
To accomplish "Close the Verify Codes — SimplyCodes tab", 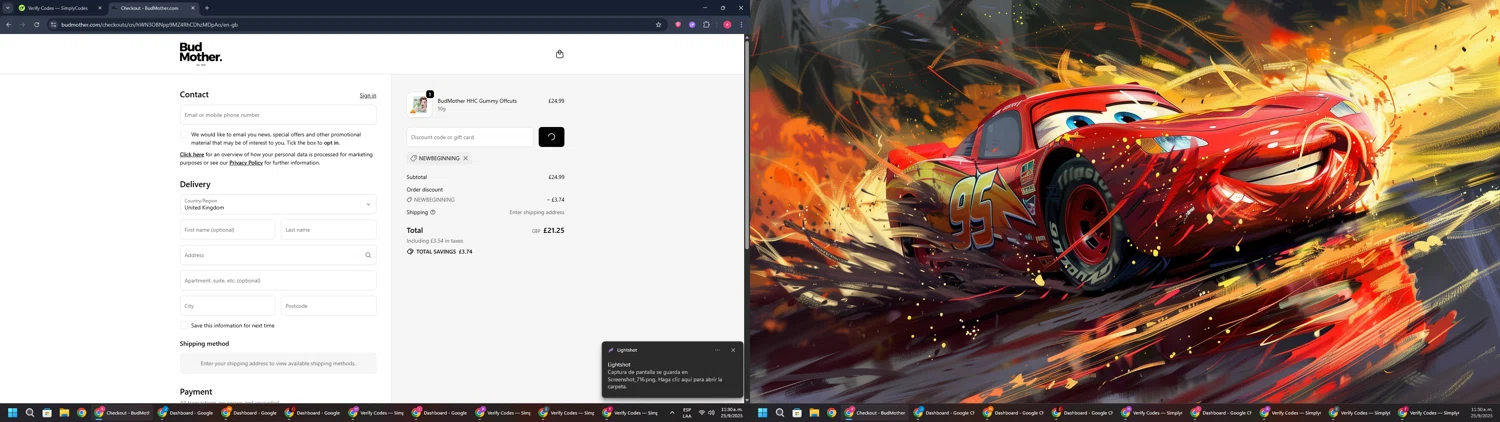I will tap(100, 8).
